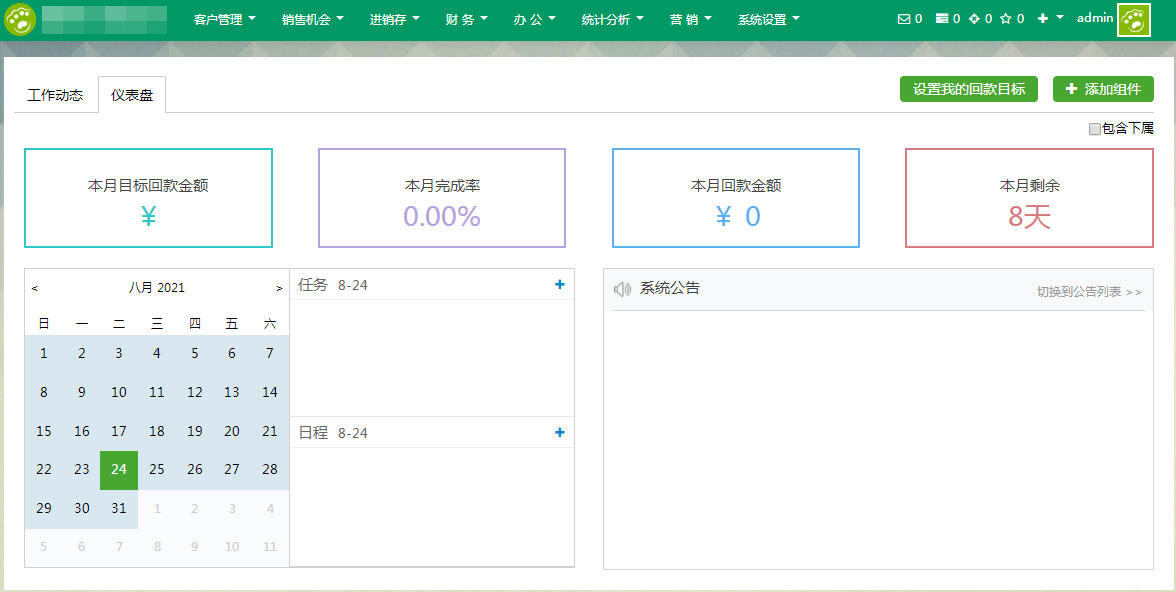Open the star favorites counter icon

pos(1006,18)
